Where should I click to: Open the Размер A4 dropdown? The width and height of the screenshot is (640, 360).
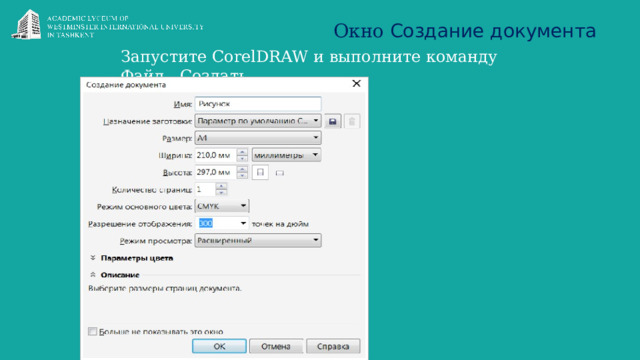click(258, 138)
